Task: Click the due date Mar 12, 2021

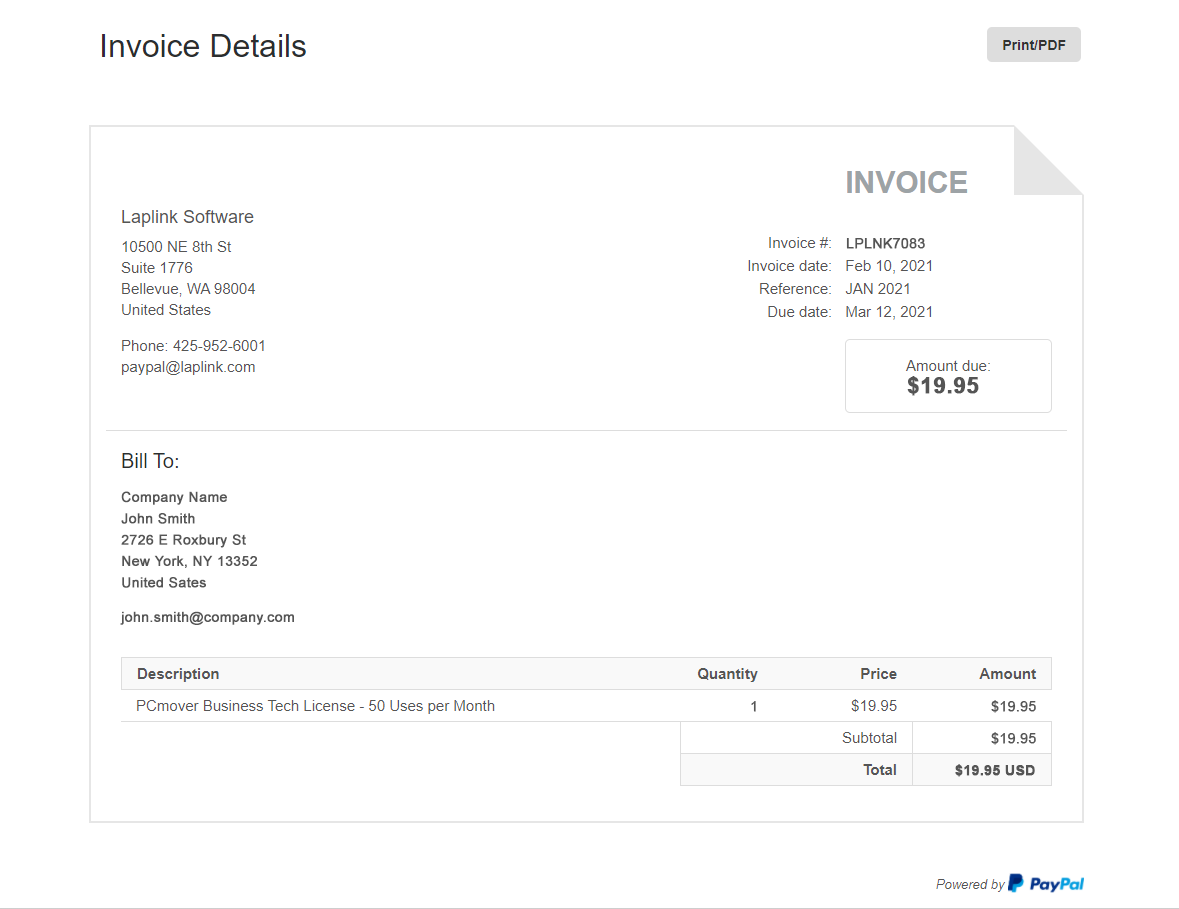Action: tap(889, 312)
